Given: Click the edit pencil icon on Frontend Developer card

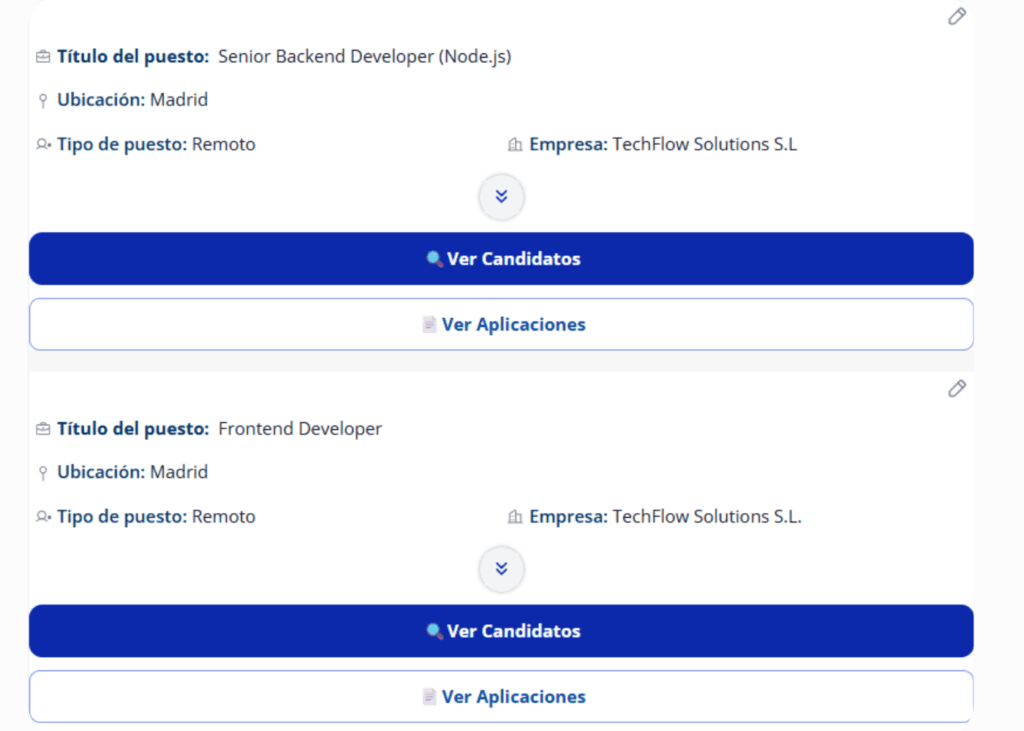Looking at the screenshot, I should tap(957, 388).
